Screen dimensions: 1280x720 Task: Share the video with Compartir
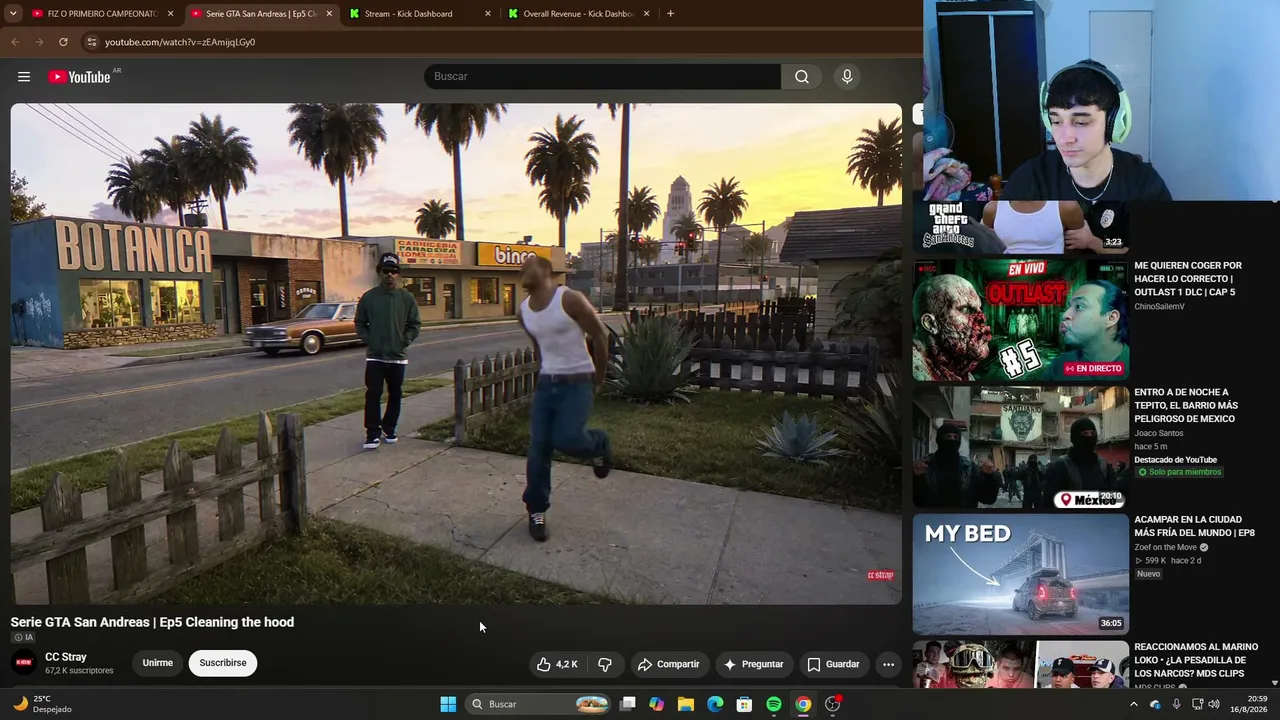669,664
